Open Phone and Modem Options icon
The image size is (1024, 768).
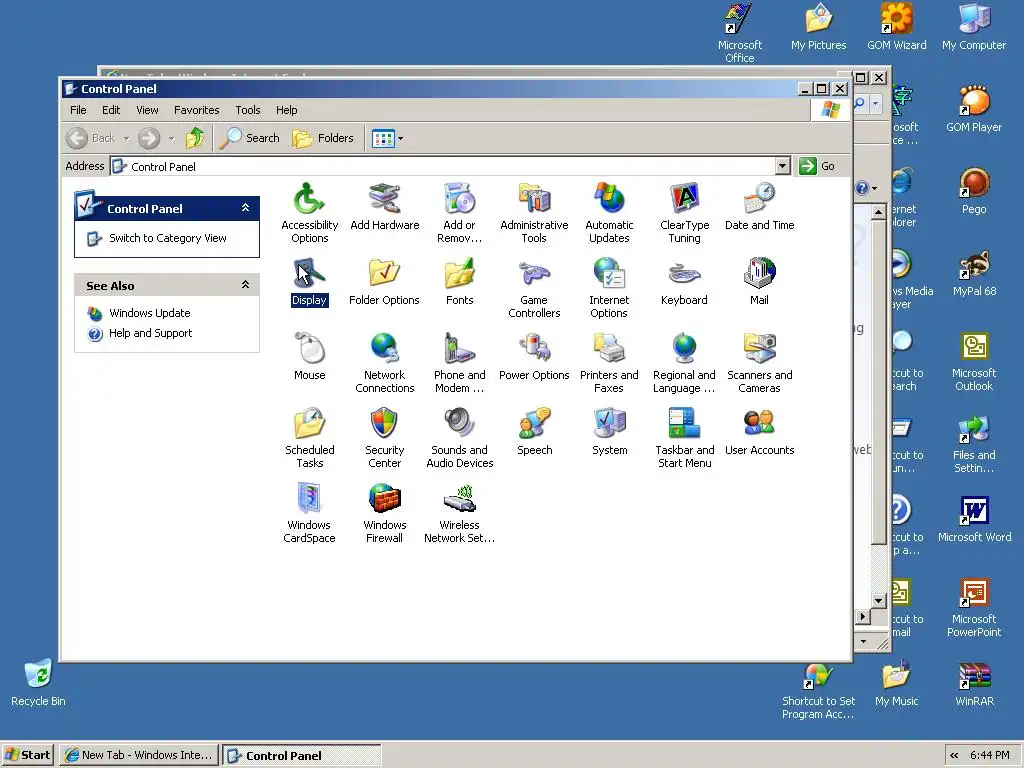click(459, 363)
